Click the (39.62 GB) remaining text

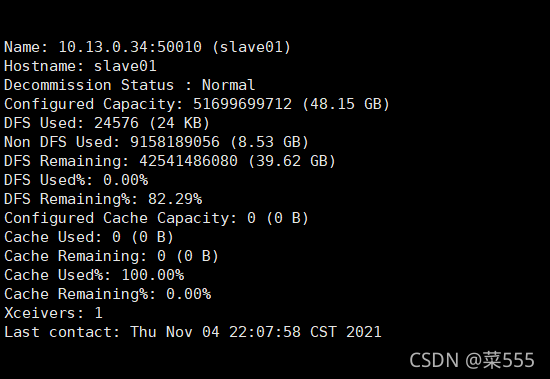[291, 161]
